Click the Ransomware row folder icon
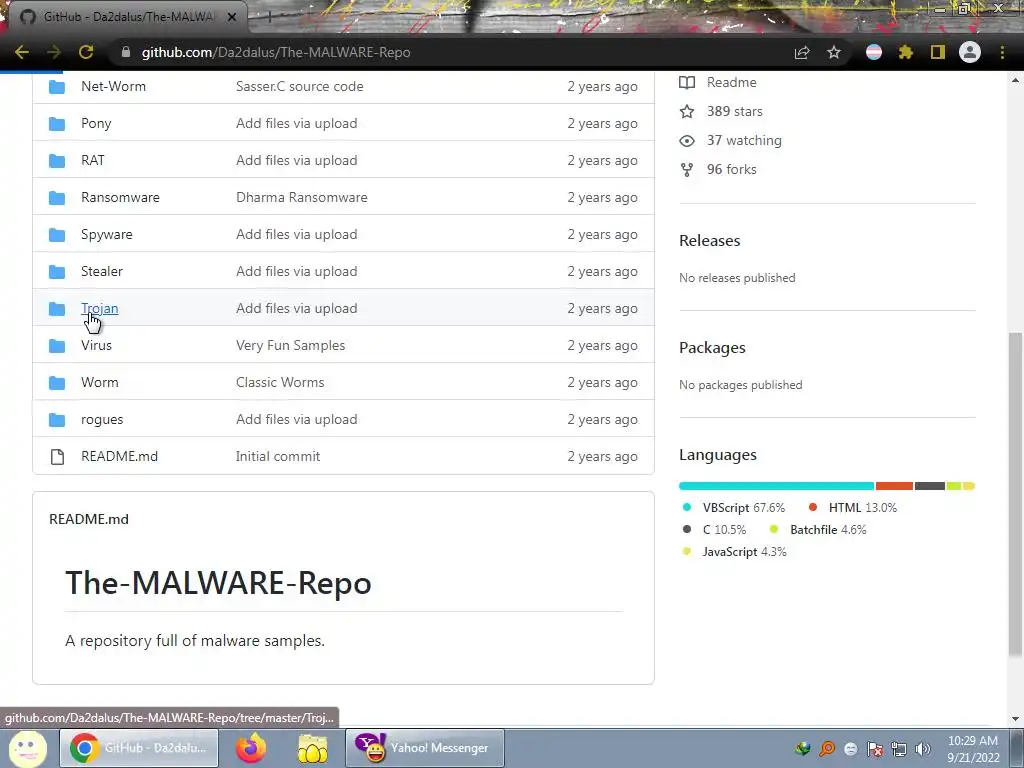Screen dimensions: 1024x768 pos(57,197)
